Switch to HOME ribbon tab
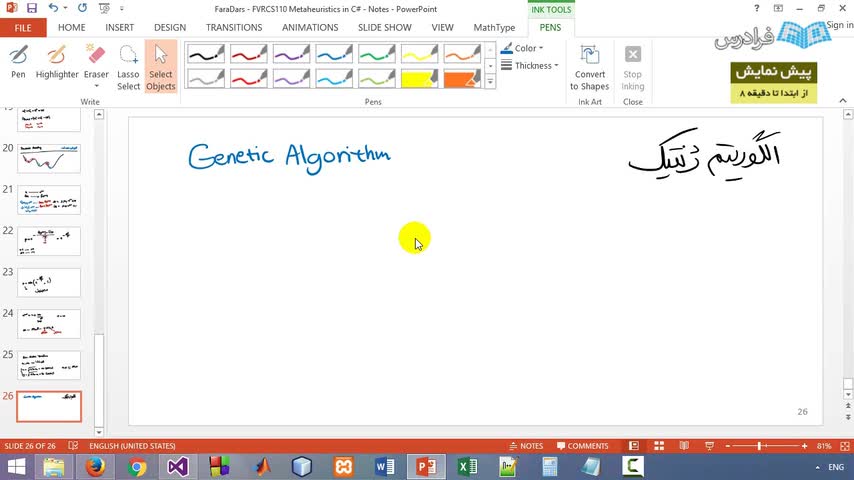 [71, 28]
